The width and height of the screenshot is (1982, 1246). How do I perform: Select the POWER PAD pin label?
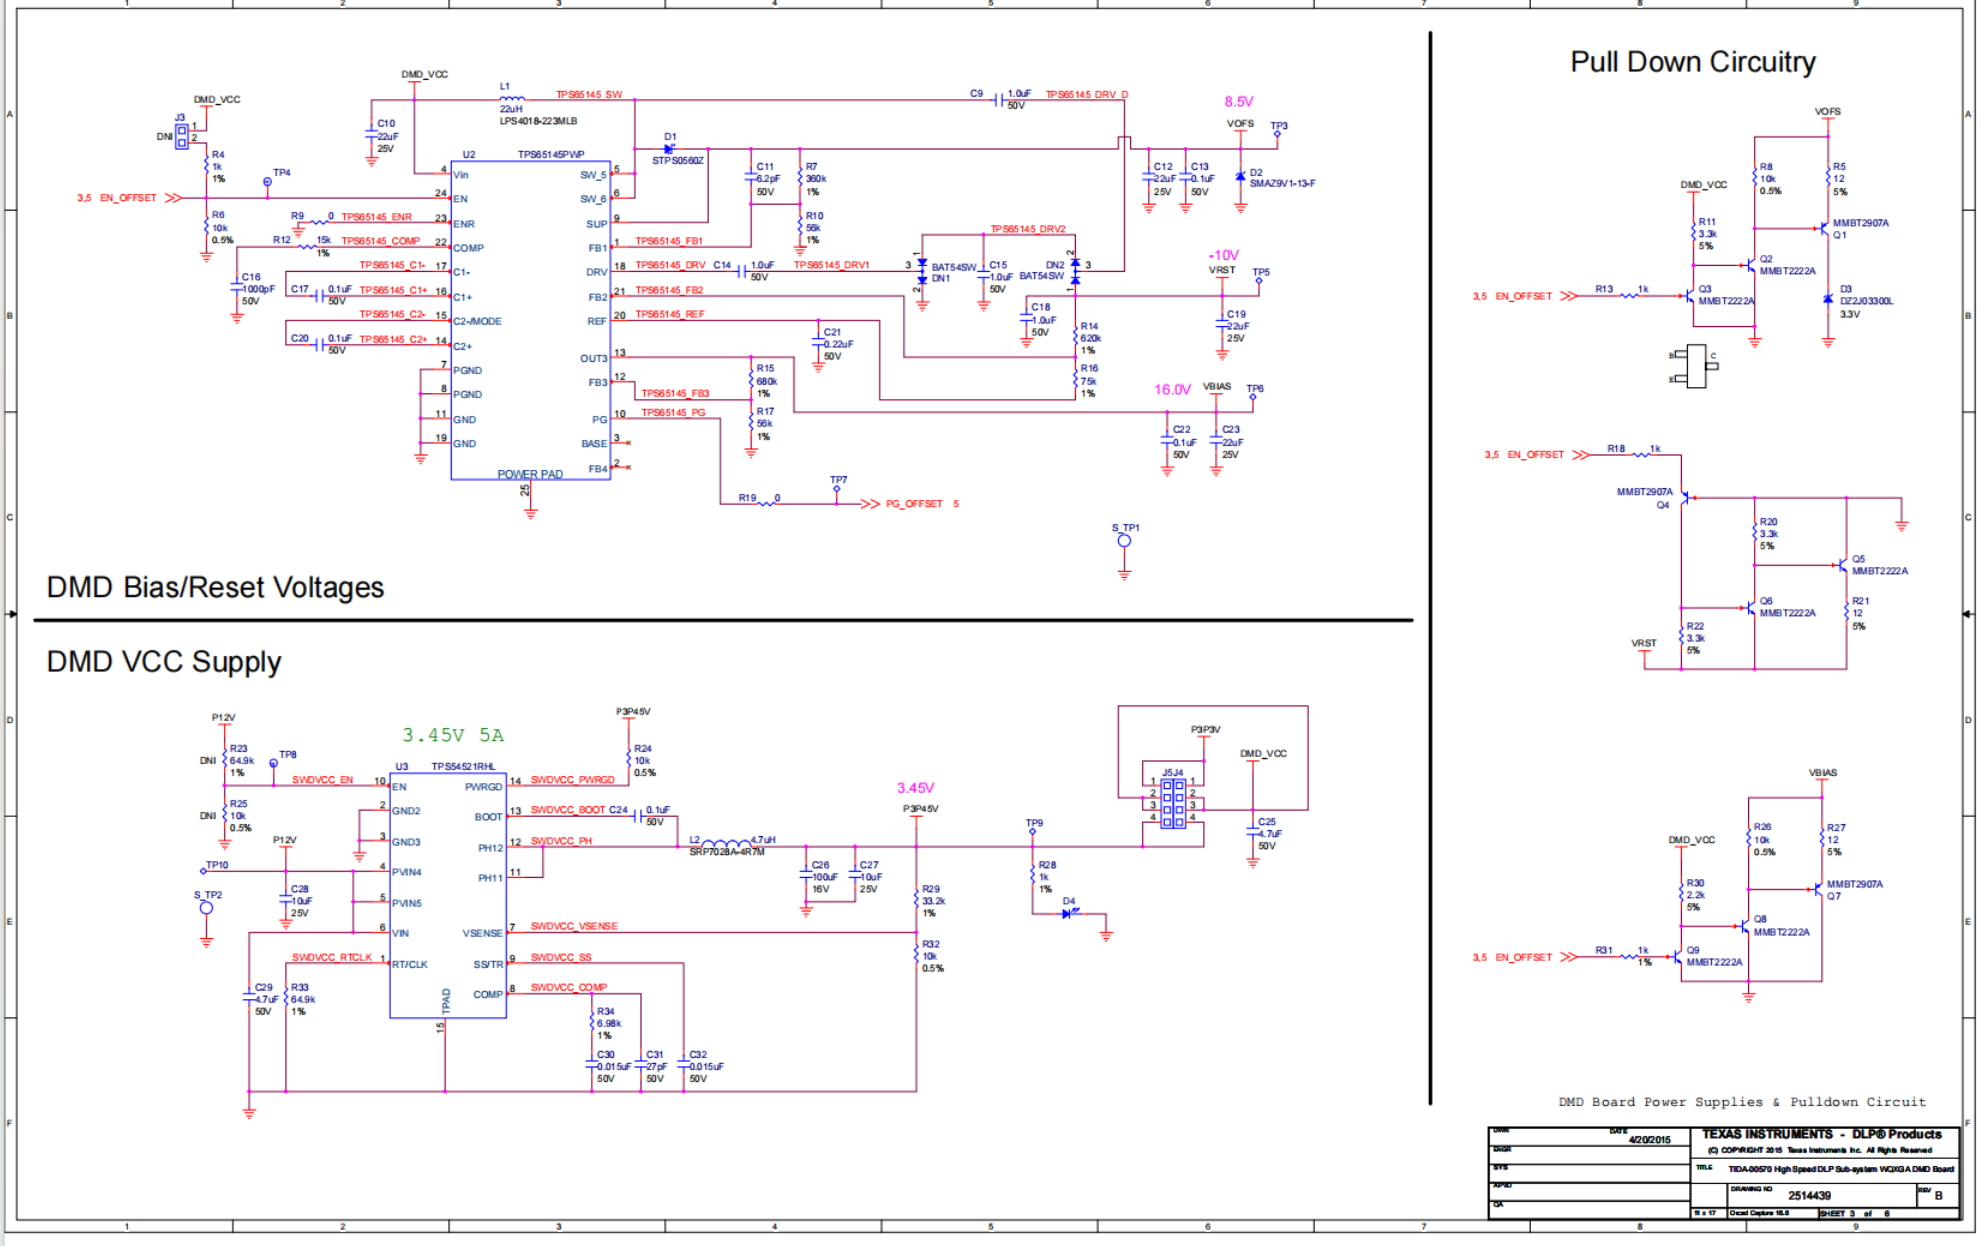click(530, 474)
